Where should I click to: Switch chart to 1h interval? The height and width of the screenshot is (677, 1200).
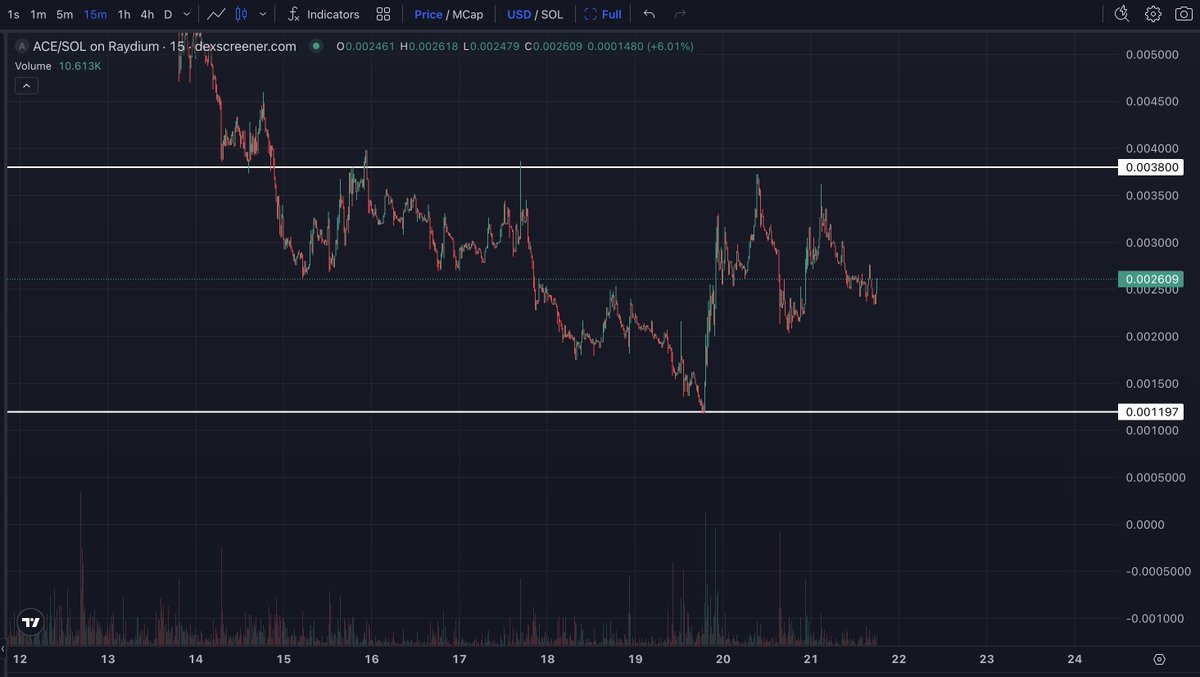(124, 14)
